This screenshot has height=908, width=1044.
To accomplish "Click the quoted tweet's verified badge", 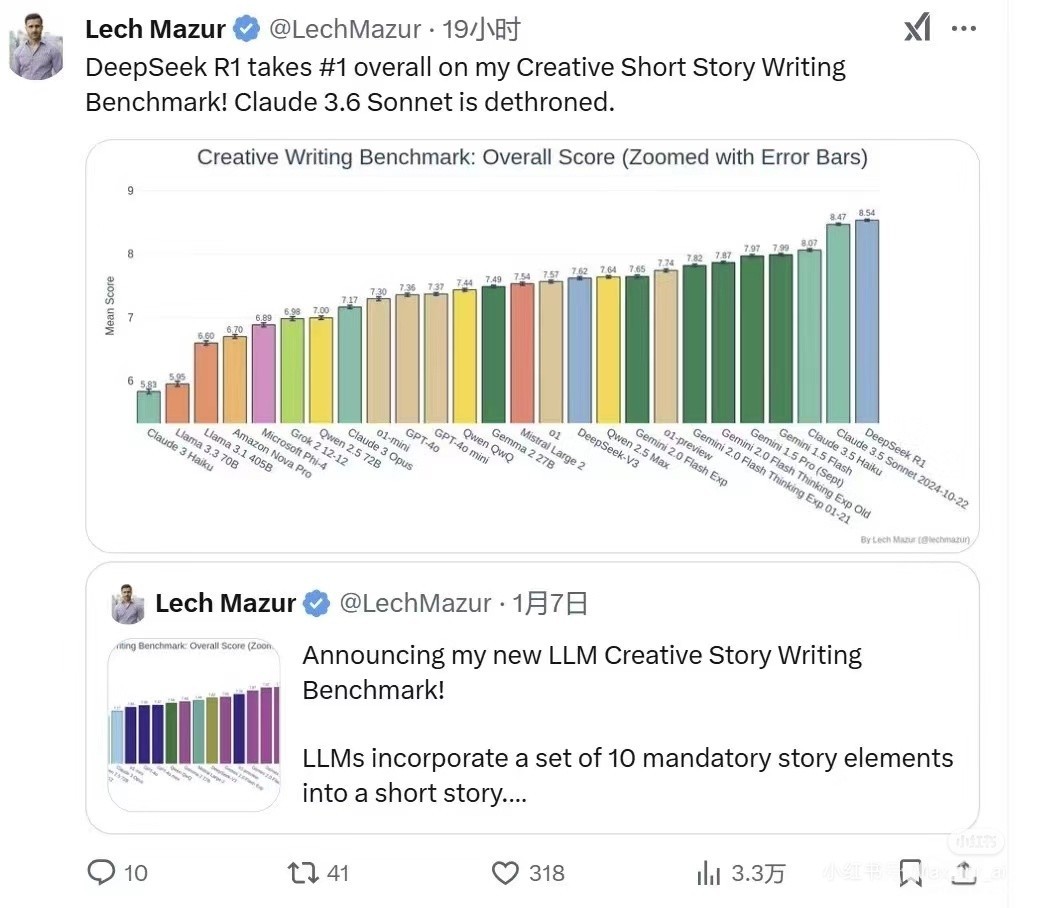I will point(317,603).
